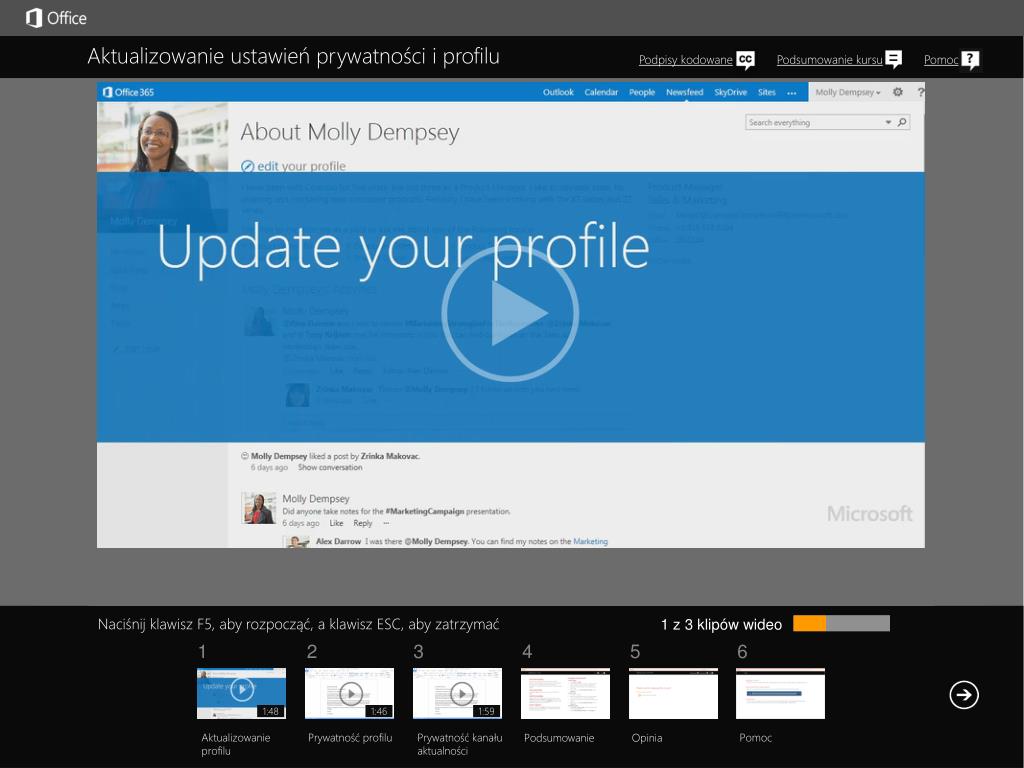Screen dimensions: 1024x768
Task: Click the 'Alex Darrow' name in reply
Action: 338,541
